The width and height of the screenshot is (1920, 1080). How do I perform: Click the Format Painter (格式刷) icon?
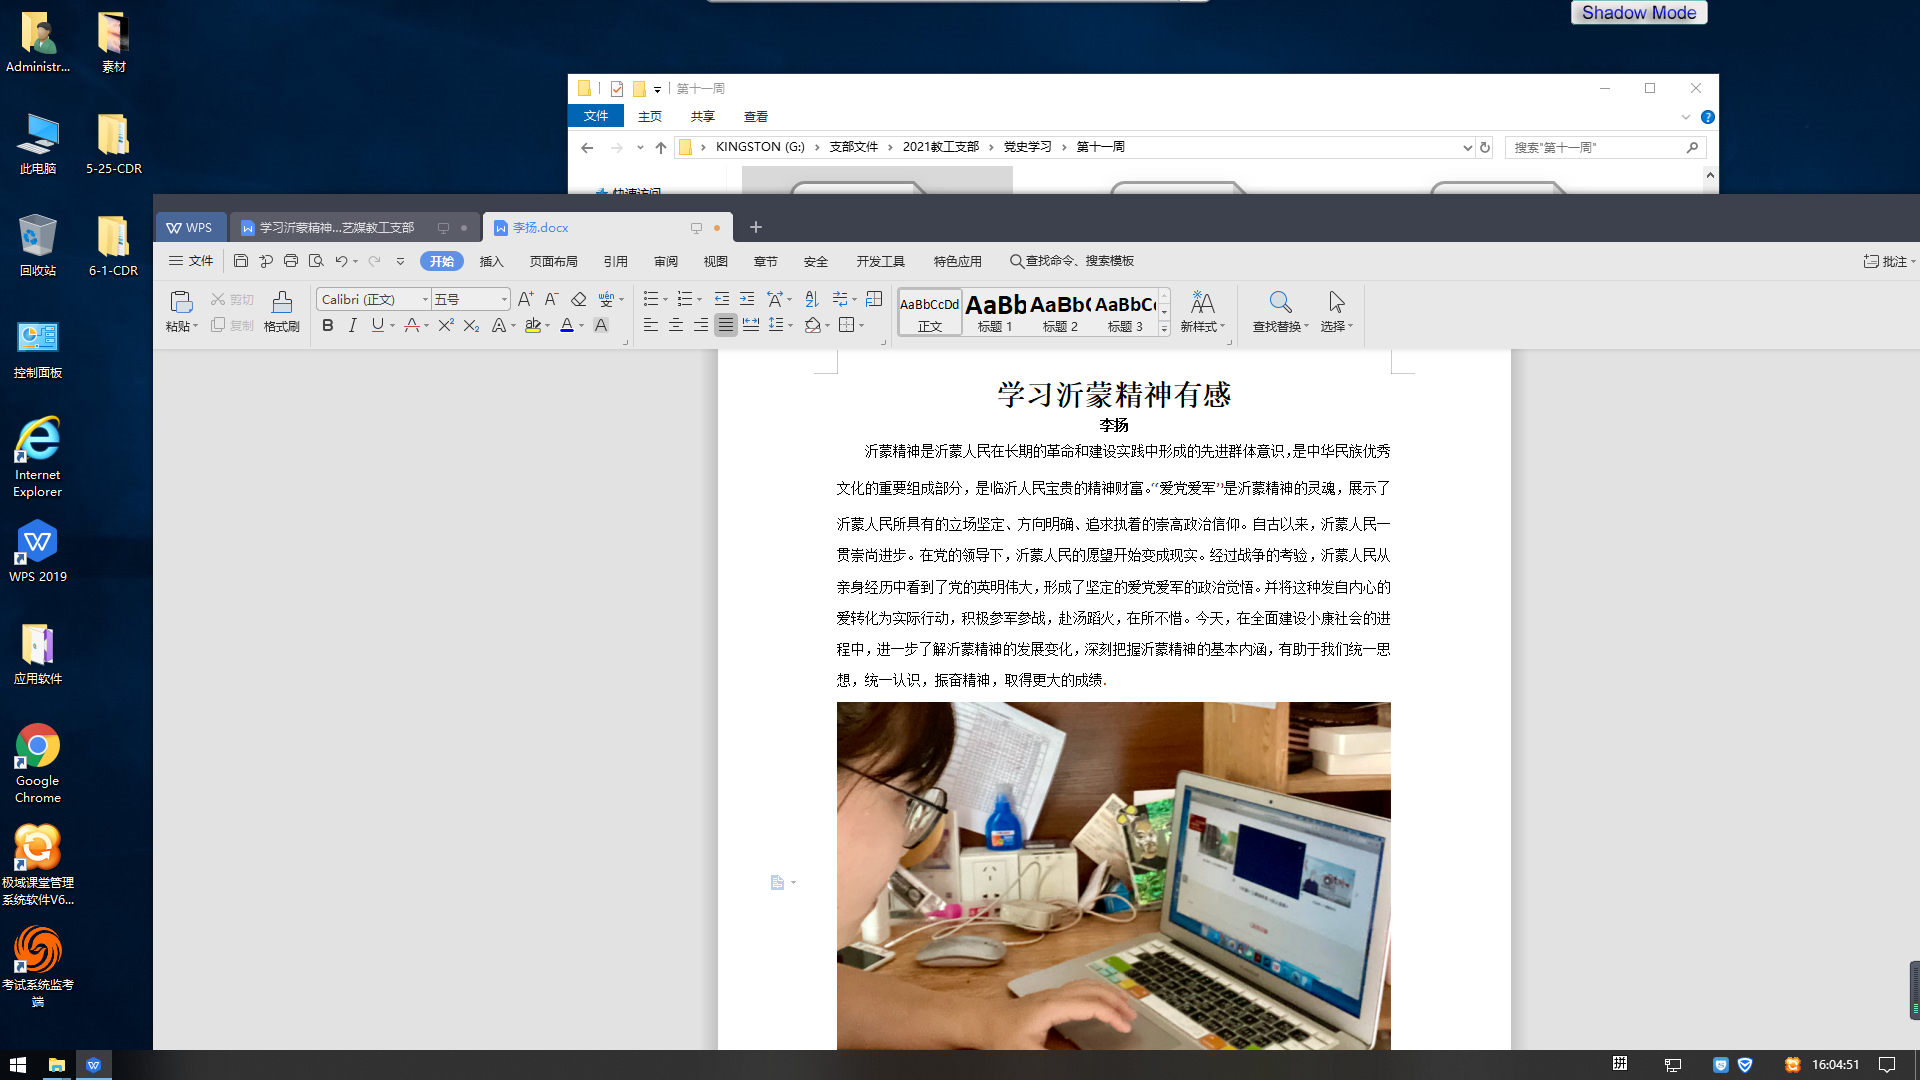pyautogui.click(x=282, y=310)
